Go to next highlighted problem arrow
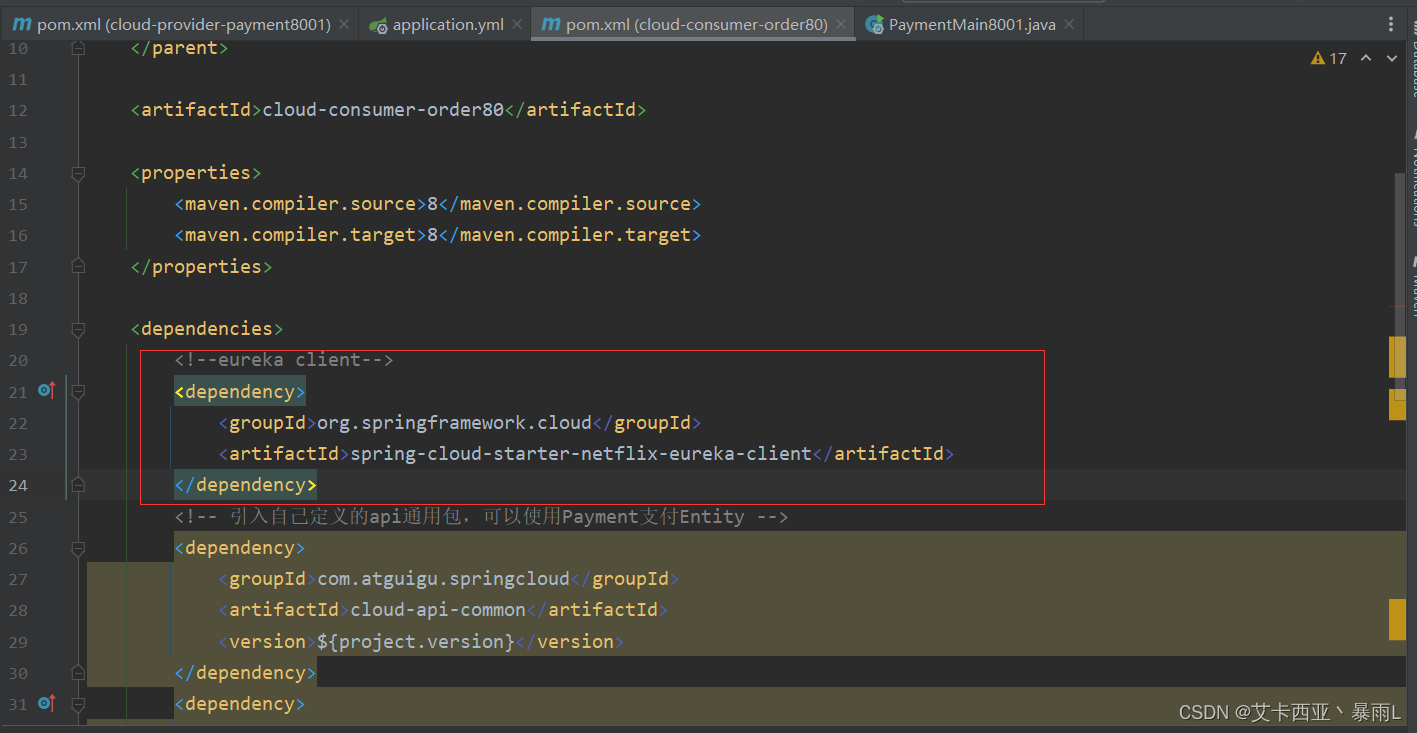Image resolution: width=1417 pixels, height=733 pixels. coord(1391,58)
